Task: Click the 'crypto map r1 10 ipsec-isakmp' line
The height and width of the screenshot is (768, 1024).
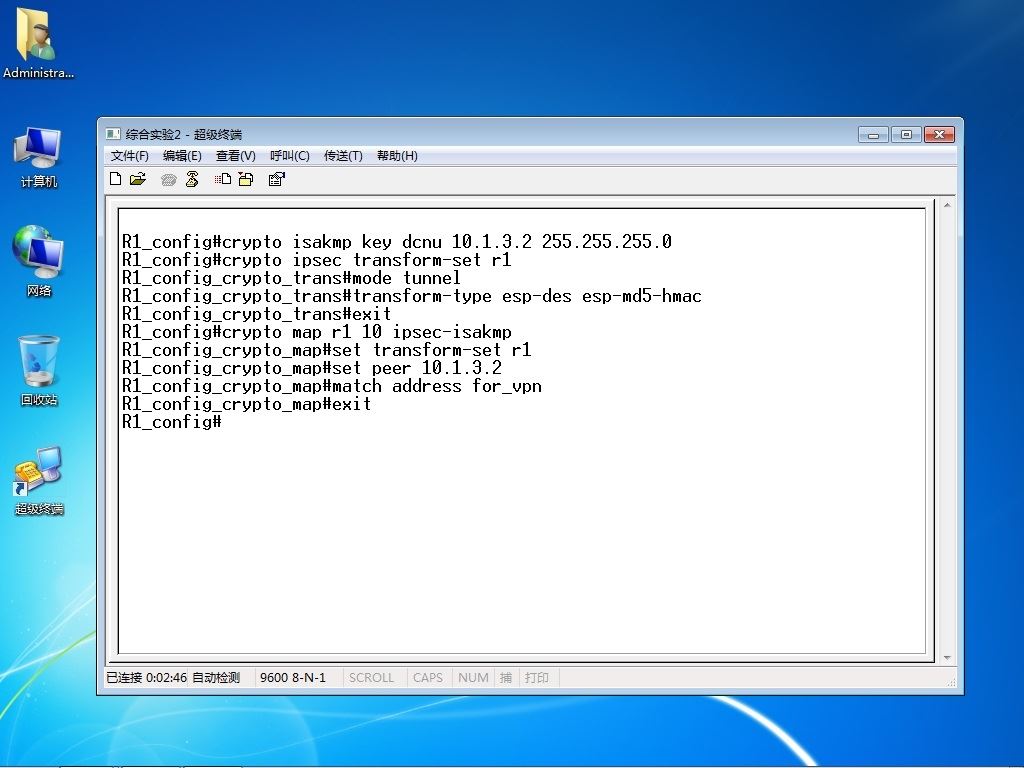Action: pyautogui.click(x=317, y=332)
